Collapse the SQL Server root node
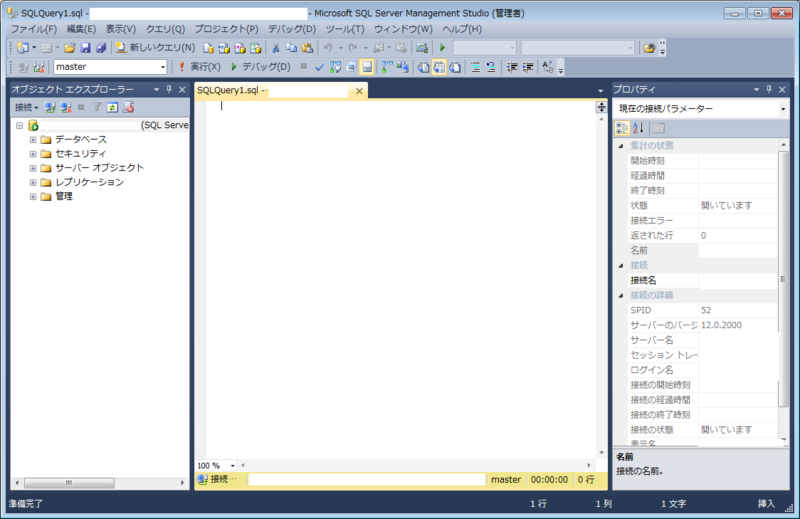The width and height of the screenshot is (800, 519). [19, 125]
